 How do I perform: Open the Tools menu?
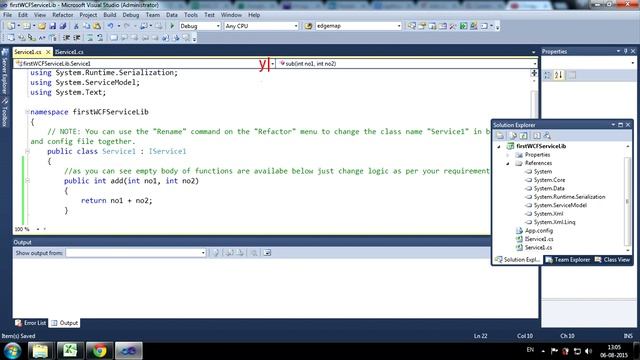coord(191,15)
